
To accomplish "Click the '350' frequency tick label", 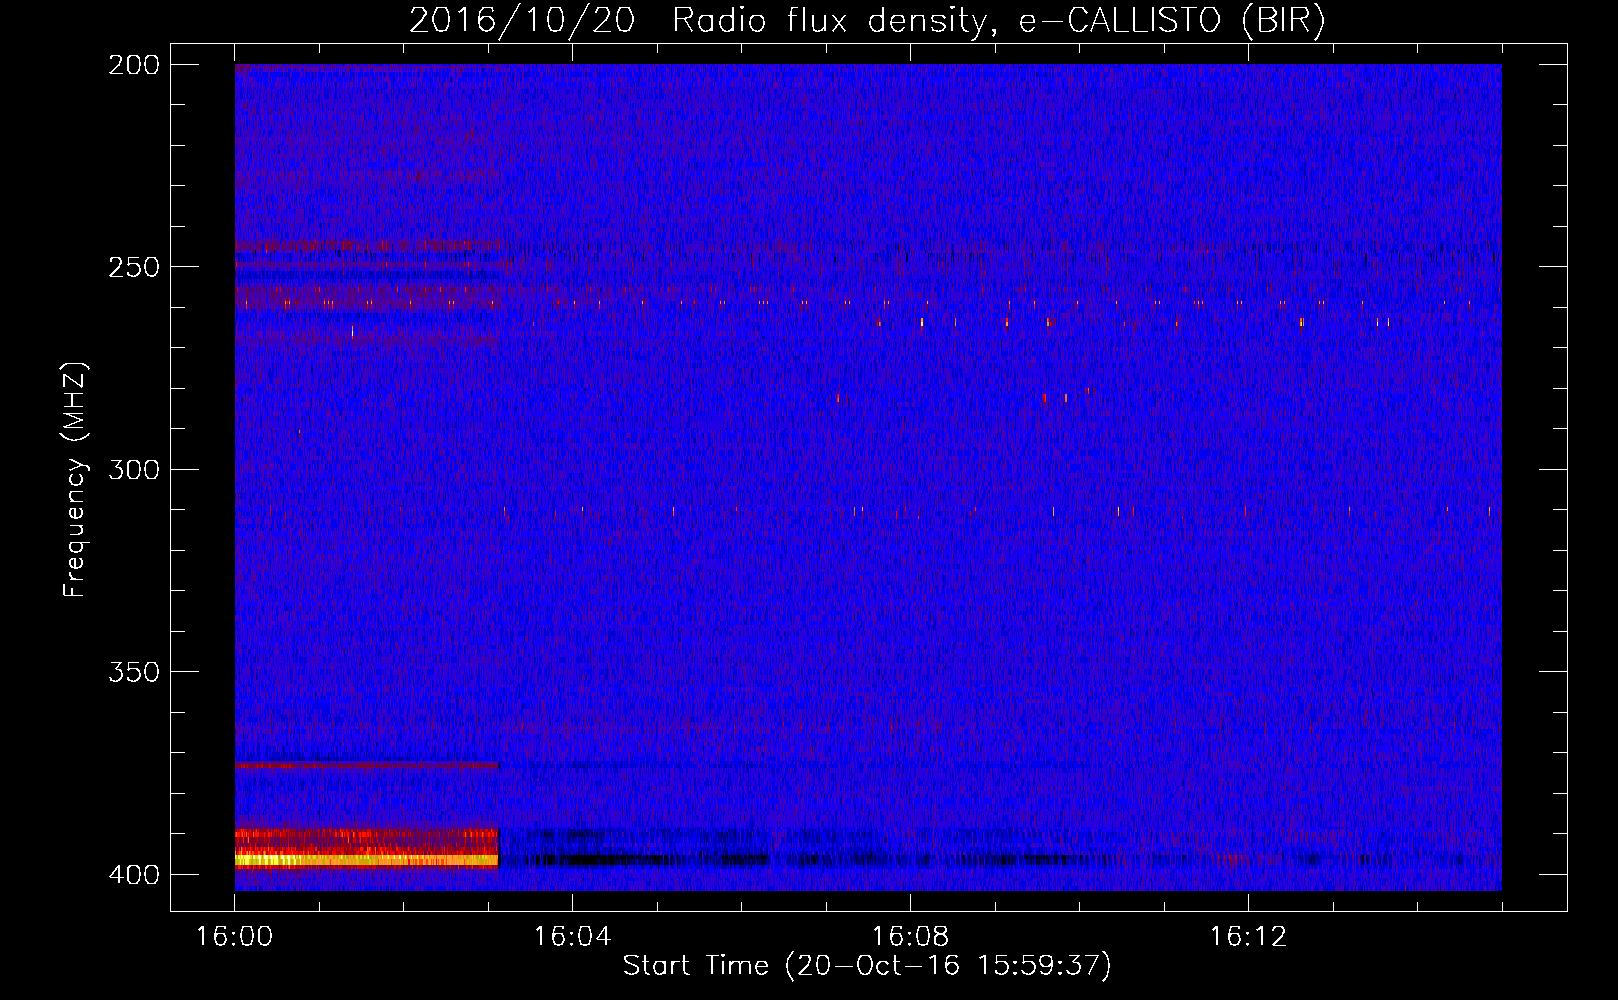I will pyautogui.click(x=133, y=672).
